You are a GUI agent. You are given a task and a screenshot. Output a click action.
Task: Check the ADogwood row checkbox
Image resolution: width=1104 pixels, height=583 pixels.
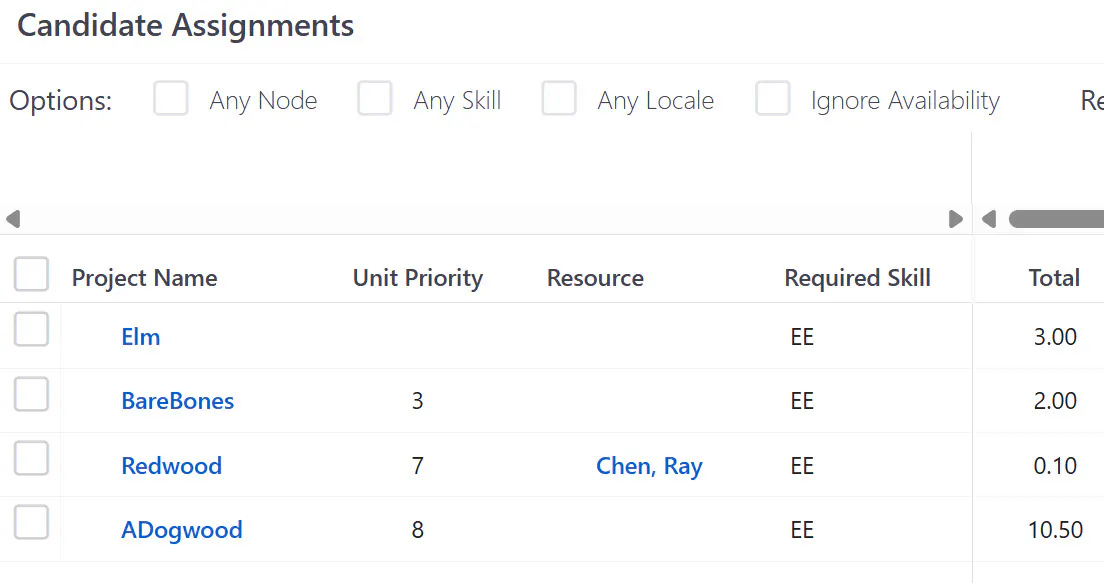31,522
